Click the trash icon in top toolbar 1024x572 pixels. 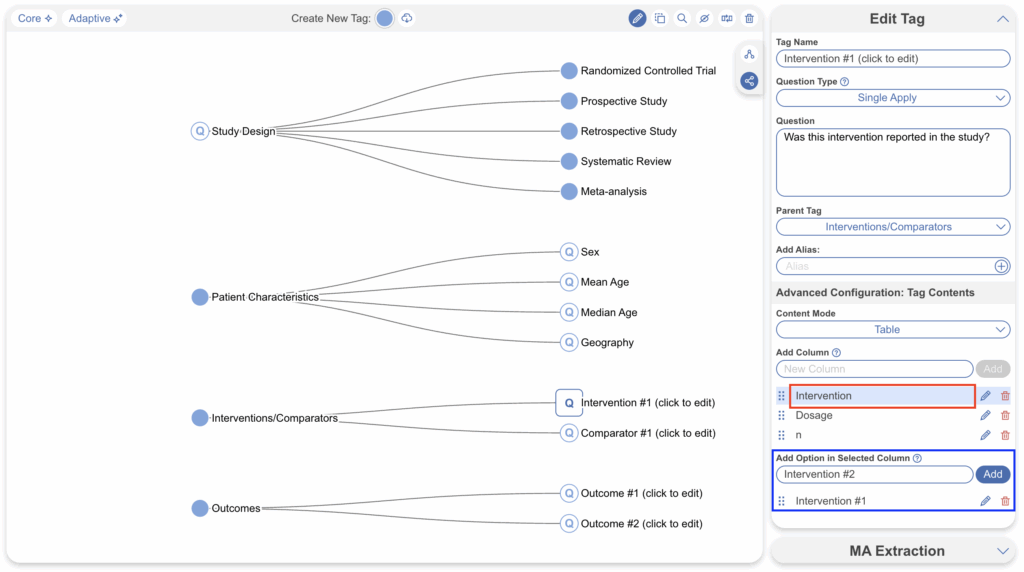coord(749,18)
